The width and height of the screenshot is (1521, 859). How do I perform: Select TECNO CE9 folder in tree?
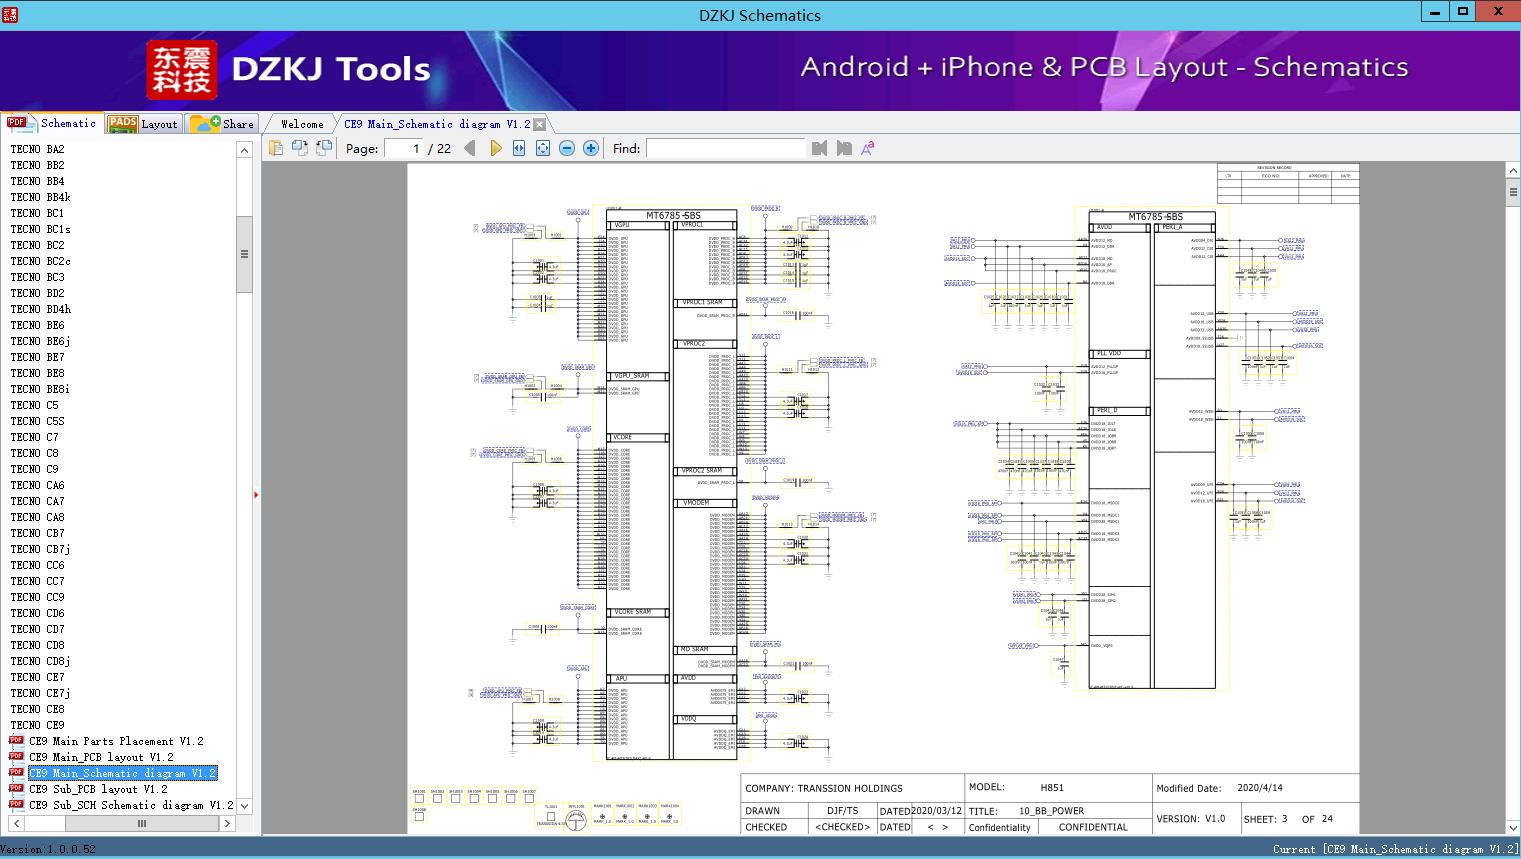[x=37, y=725]
